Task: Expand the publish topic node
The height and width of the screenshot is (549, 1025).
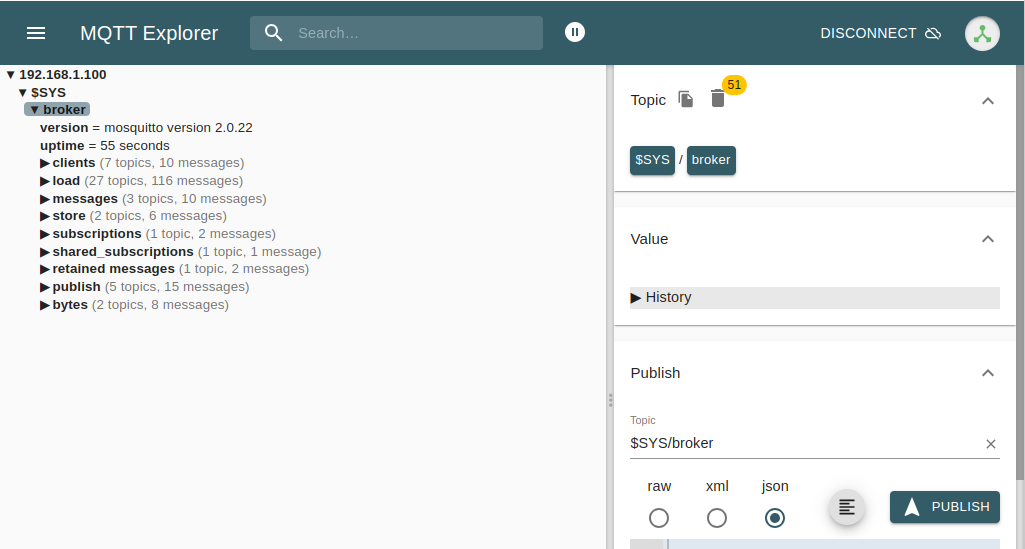Action: point(44,287)
